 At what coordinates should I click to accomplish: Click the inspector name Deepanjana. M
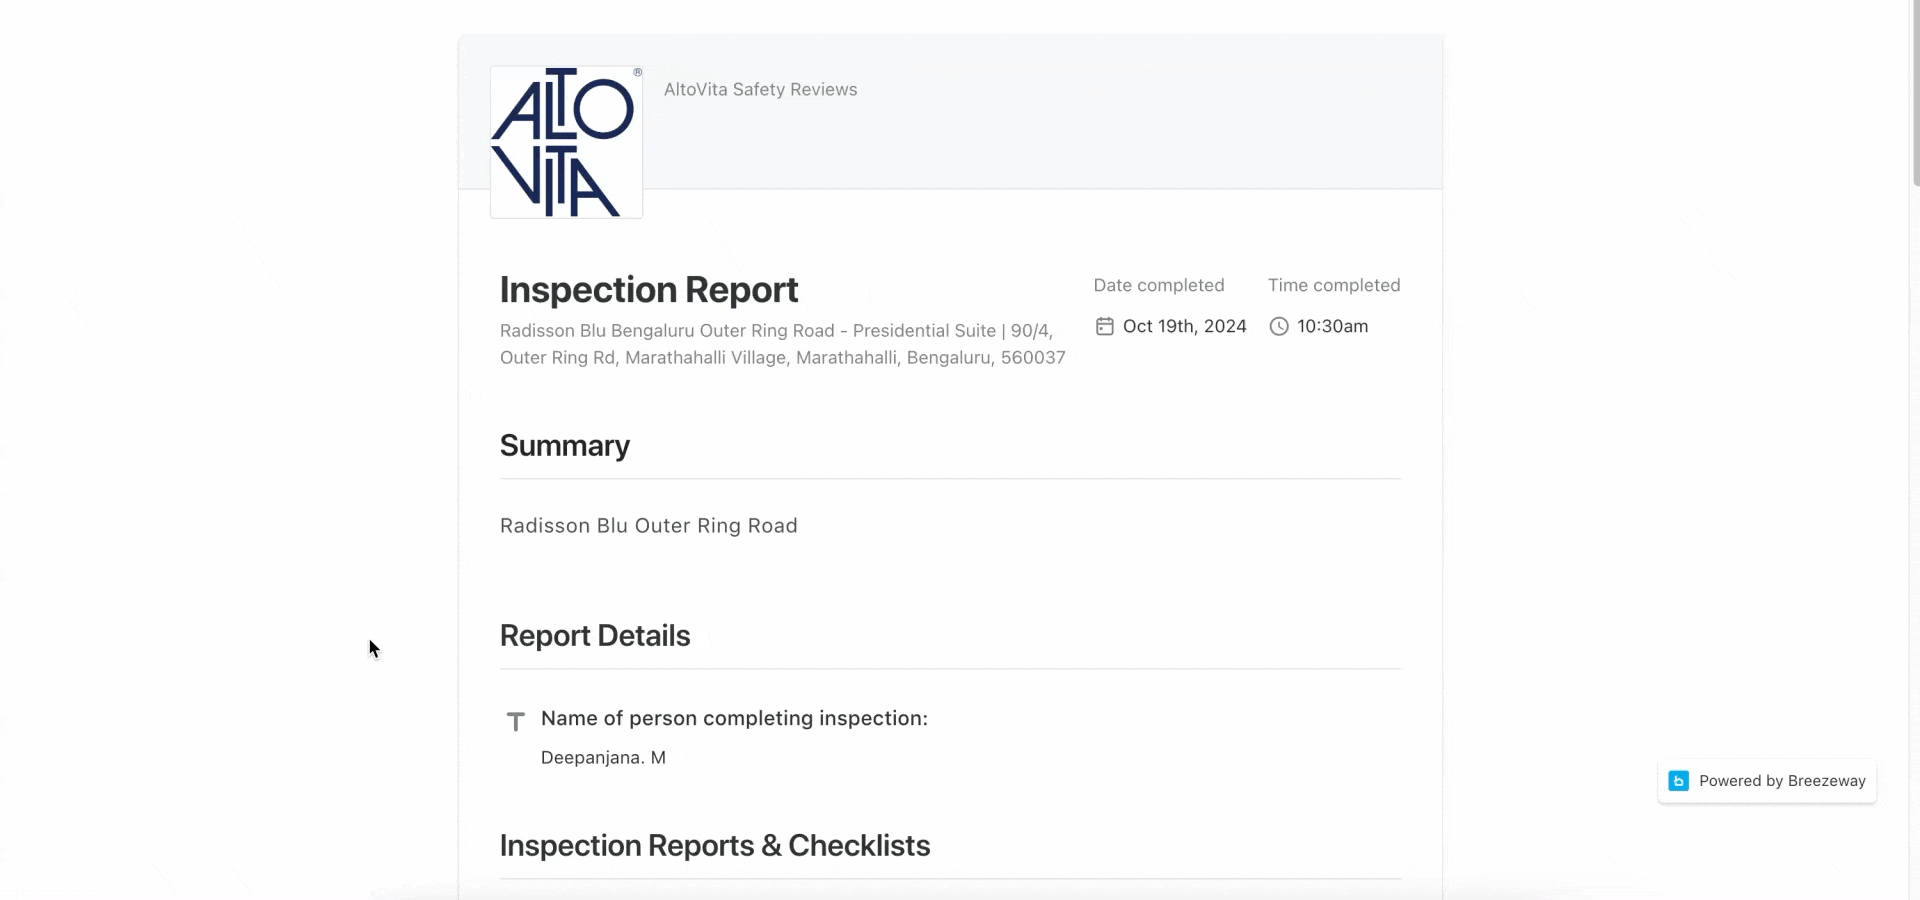603,758
